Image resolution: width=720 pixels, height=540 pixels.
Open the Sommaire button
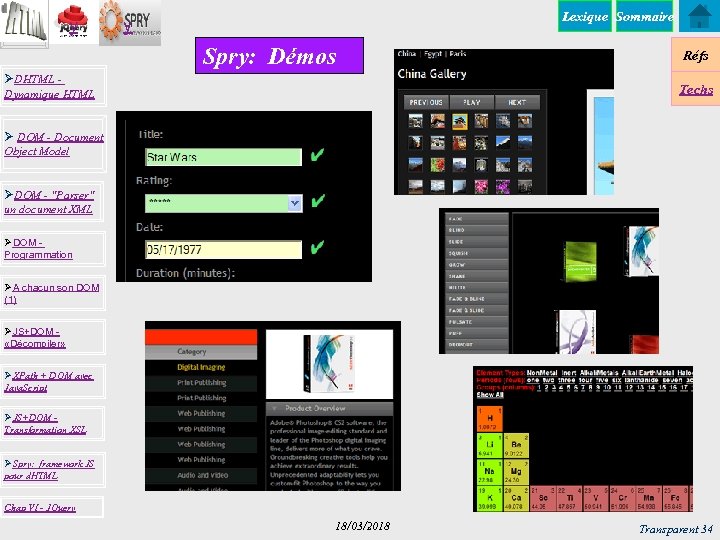click(x=644, y=17)
